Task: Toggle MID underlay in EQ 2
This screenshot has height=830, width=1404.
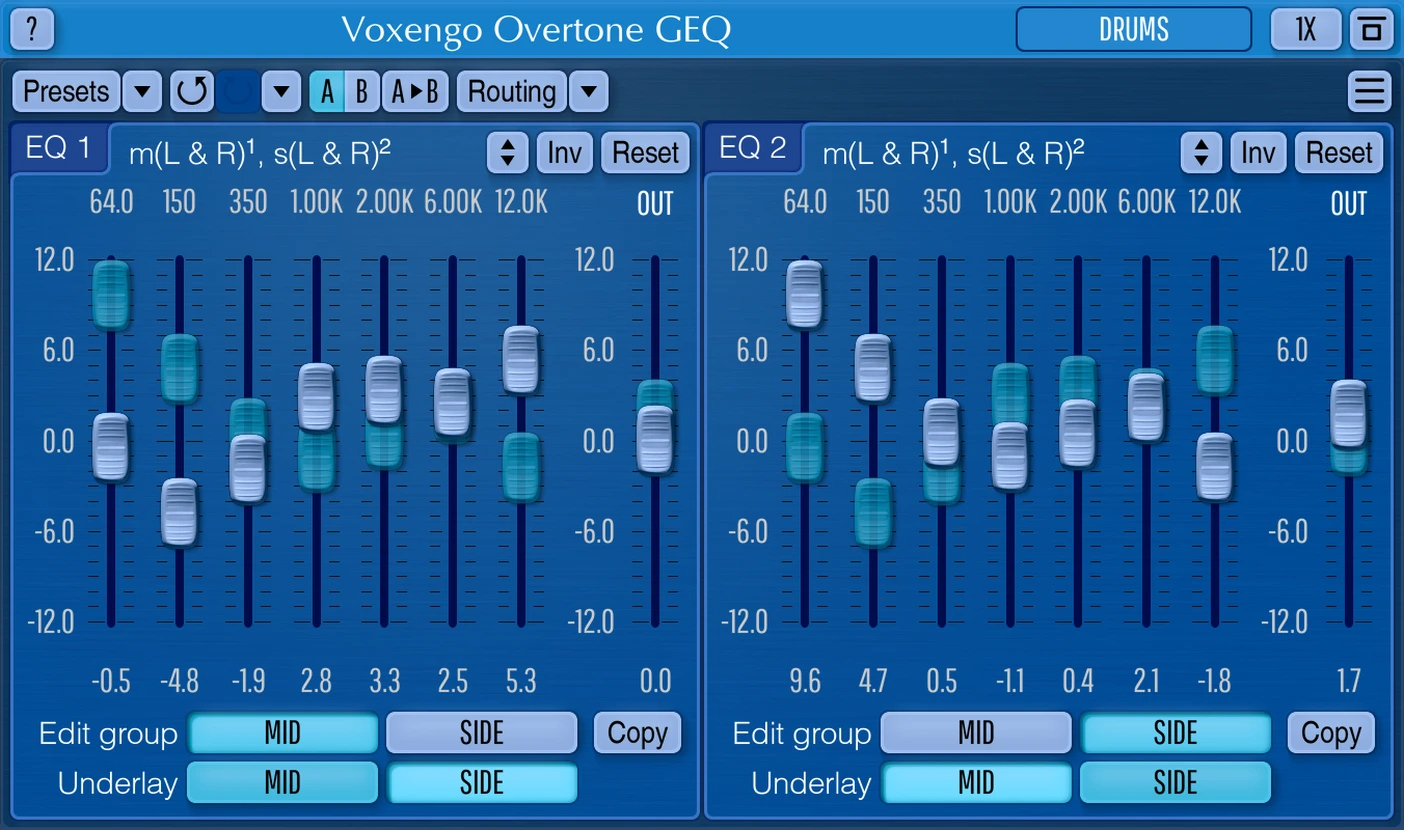Action: click(976, 782)
